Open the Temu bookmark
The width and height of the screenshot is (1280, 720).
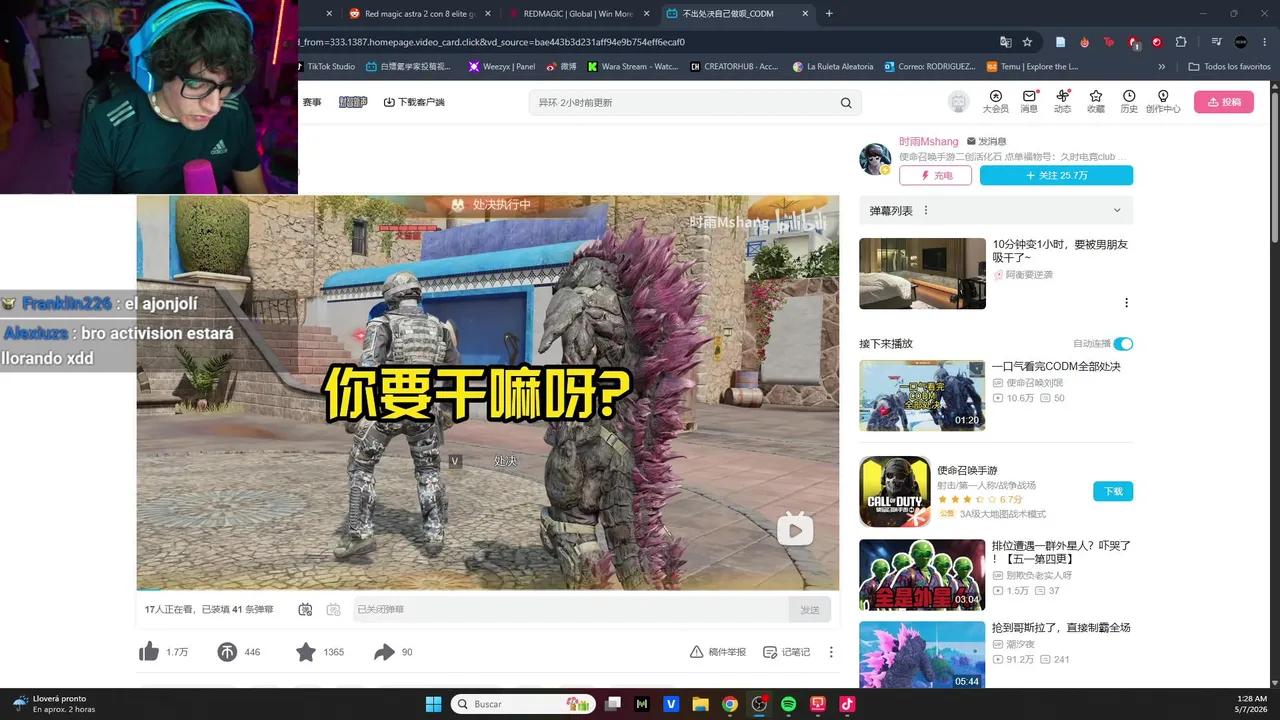1033,67
